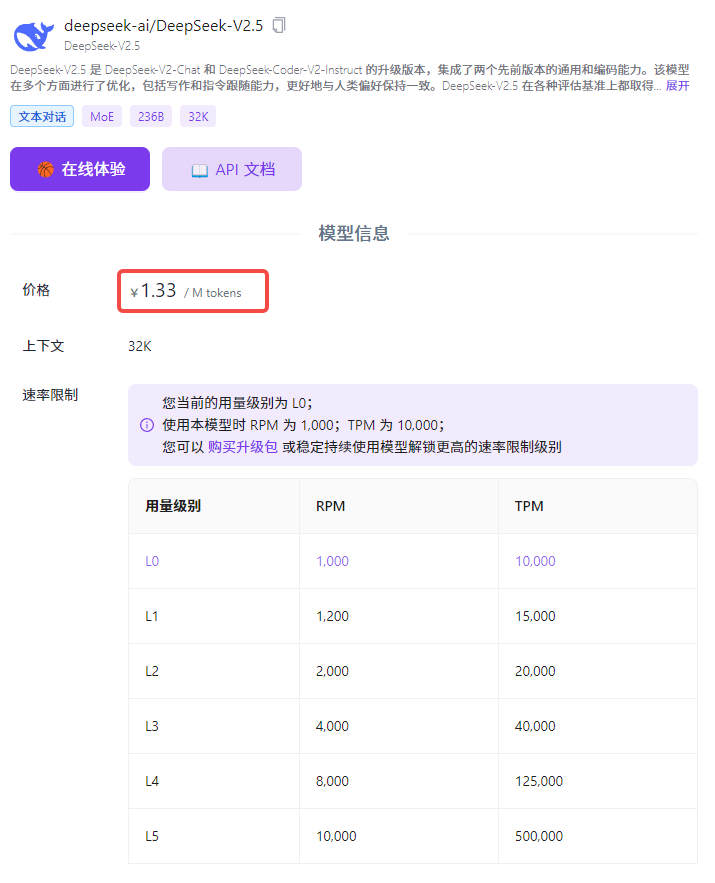Viewport: 715px width, 883px height.
Task: Click the model title deepseek-ai/DeepSeek-V2.5
Action: pos(163,26)
